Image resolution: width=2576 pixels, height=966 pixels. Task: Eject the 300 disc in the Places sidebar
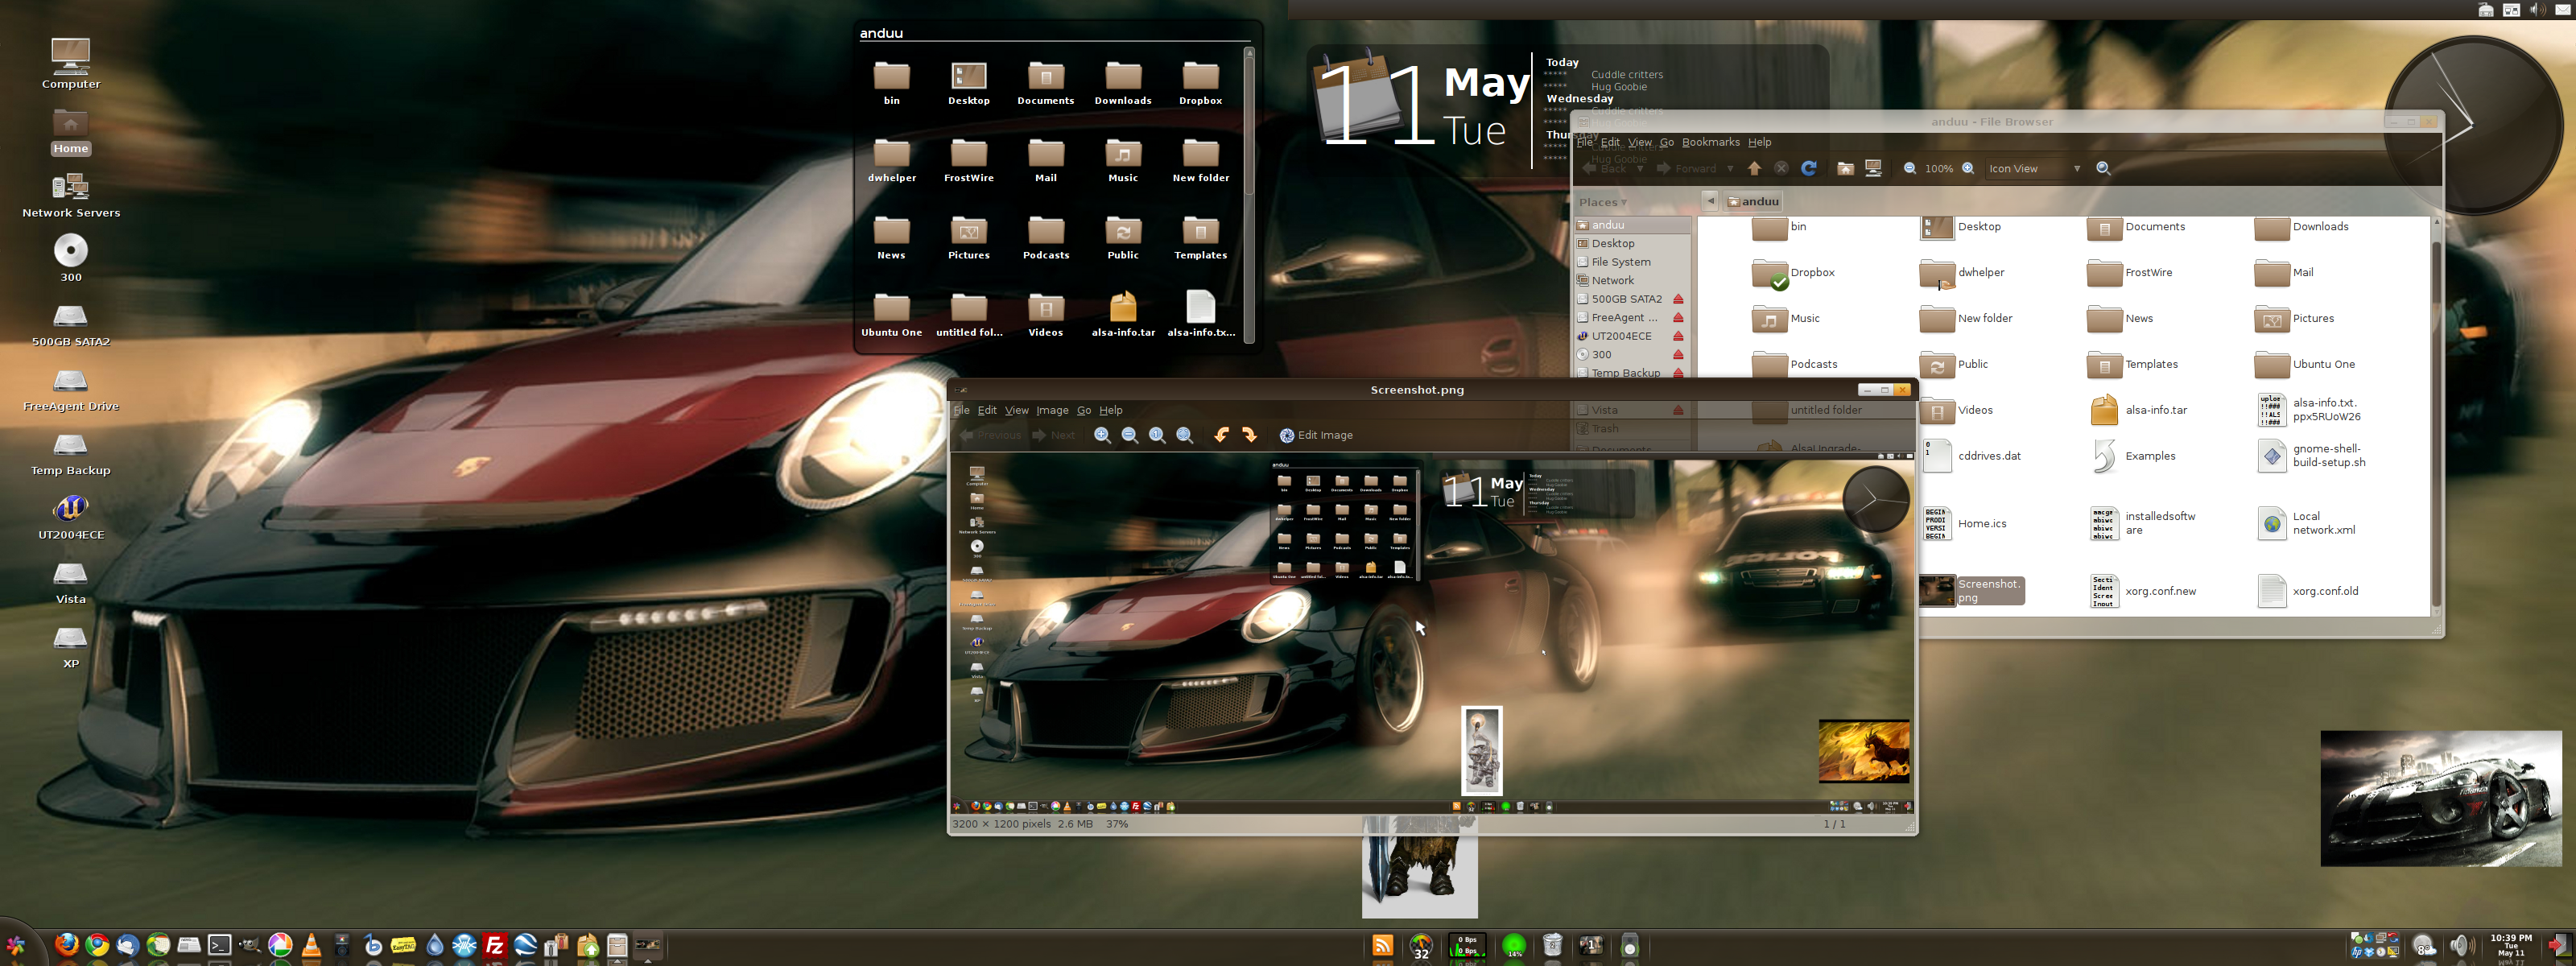[1678, 355]
